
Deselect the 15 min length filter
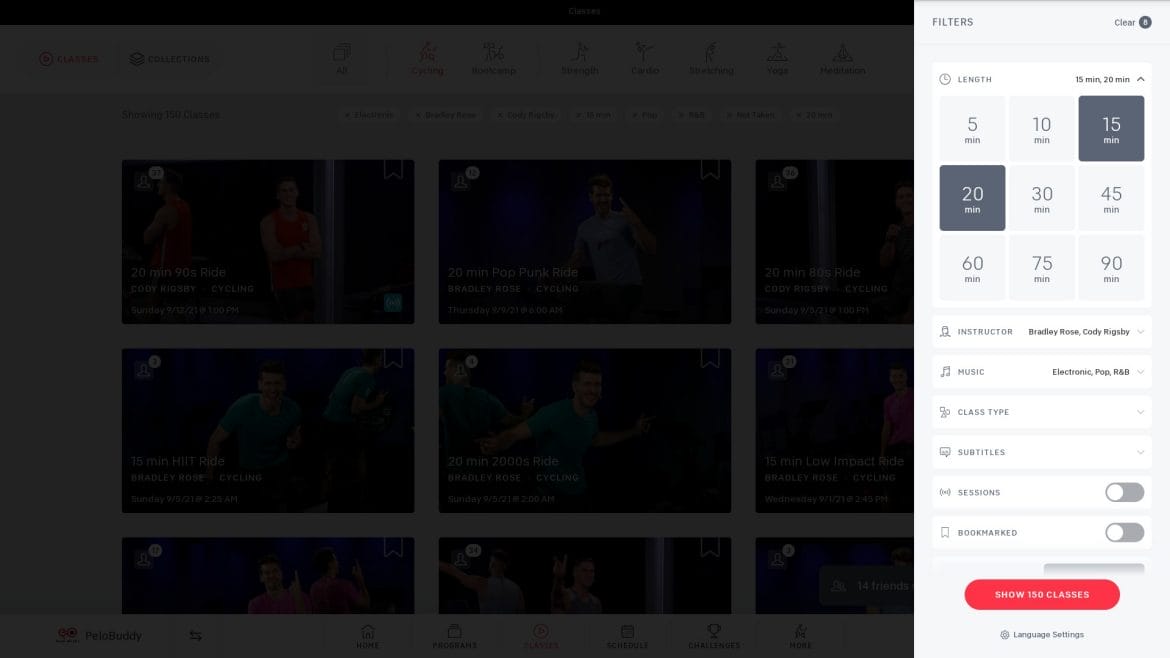tap(1111, 128)
